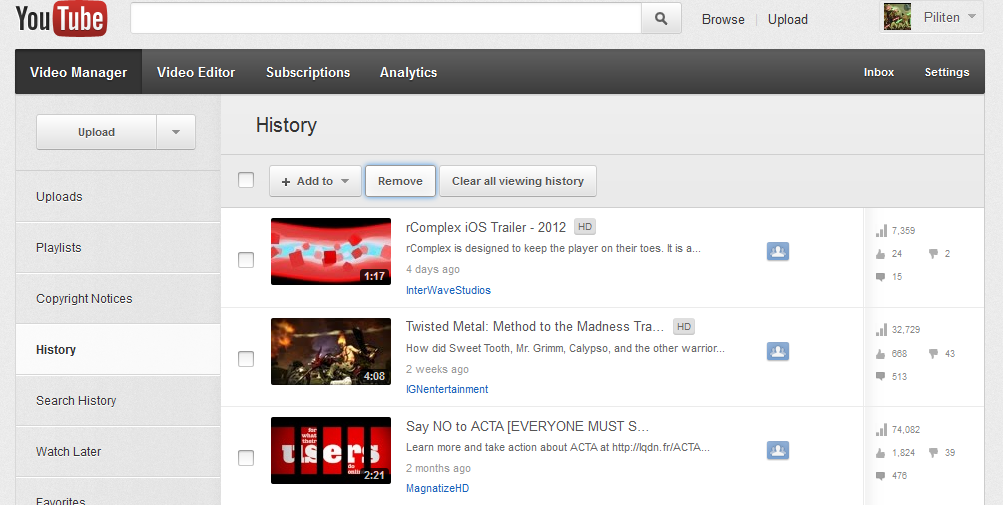Check the rComplex iOS Trailer checkbox
This screenshot has width=1003, height=505.
pos(246,259)
